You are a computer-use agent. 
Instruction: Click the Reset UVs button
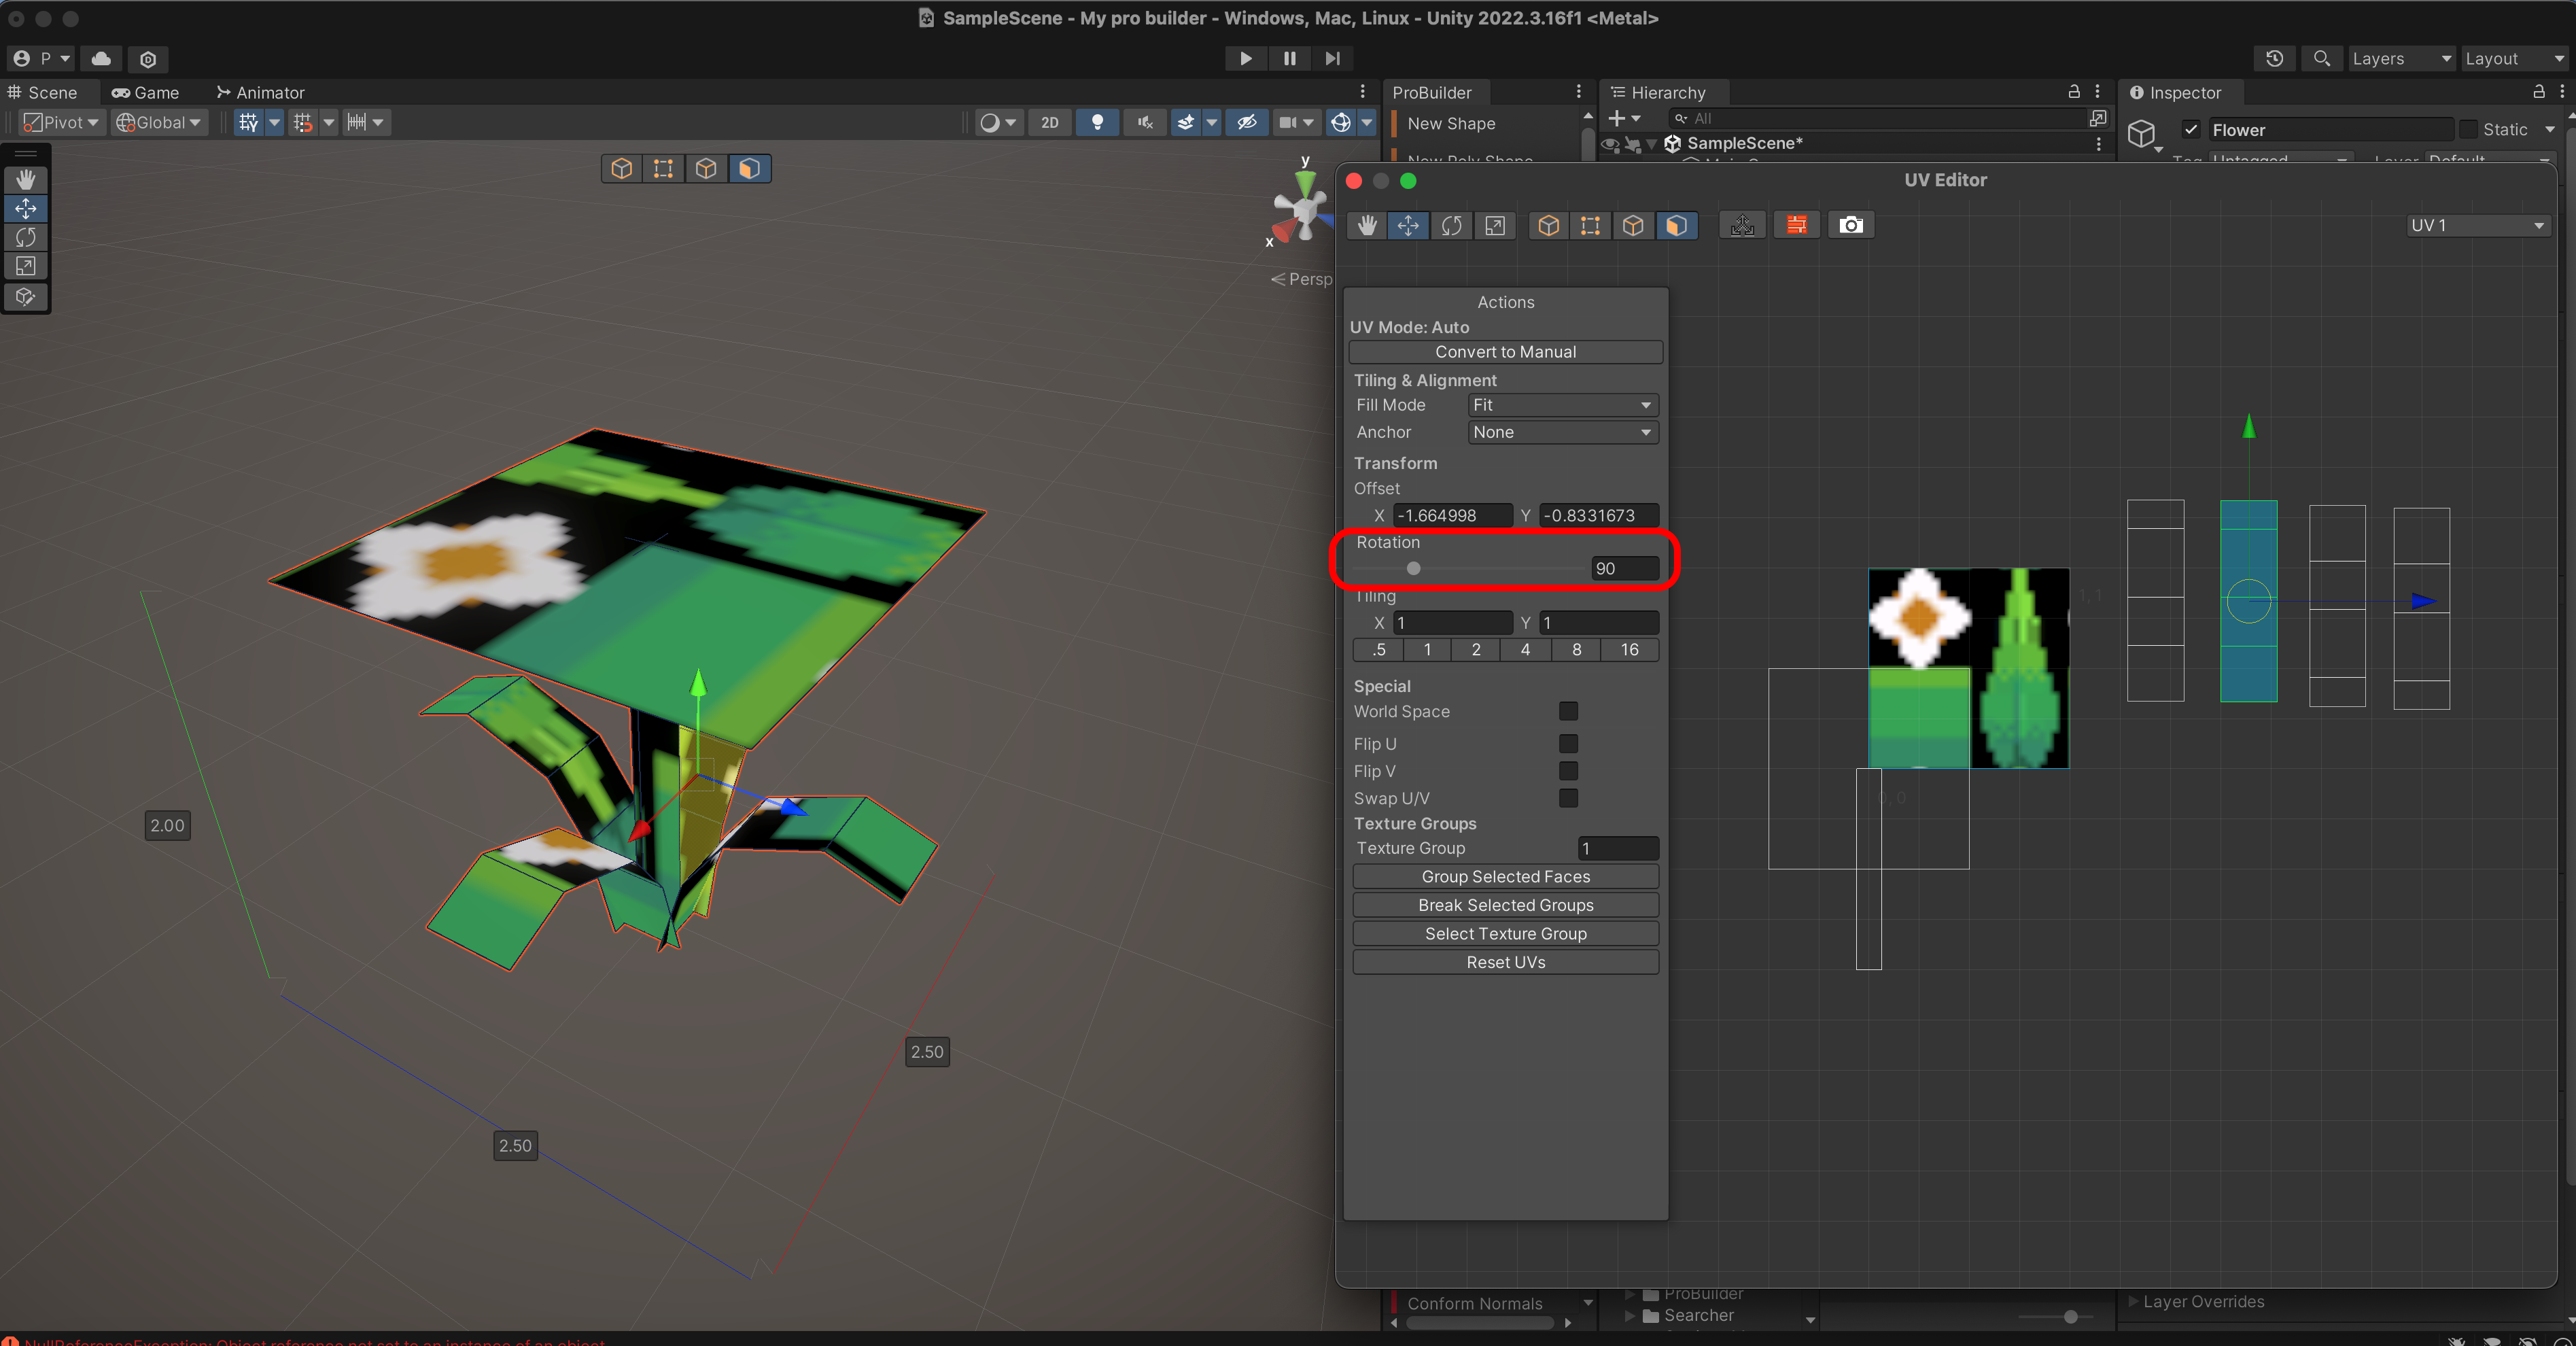point(1505,962)
